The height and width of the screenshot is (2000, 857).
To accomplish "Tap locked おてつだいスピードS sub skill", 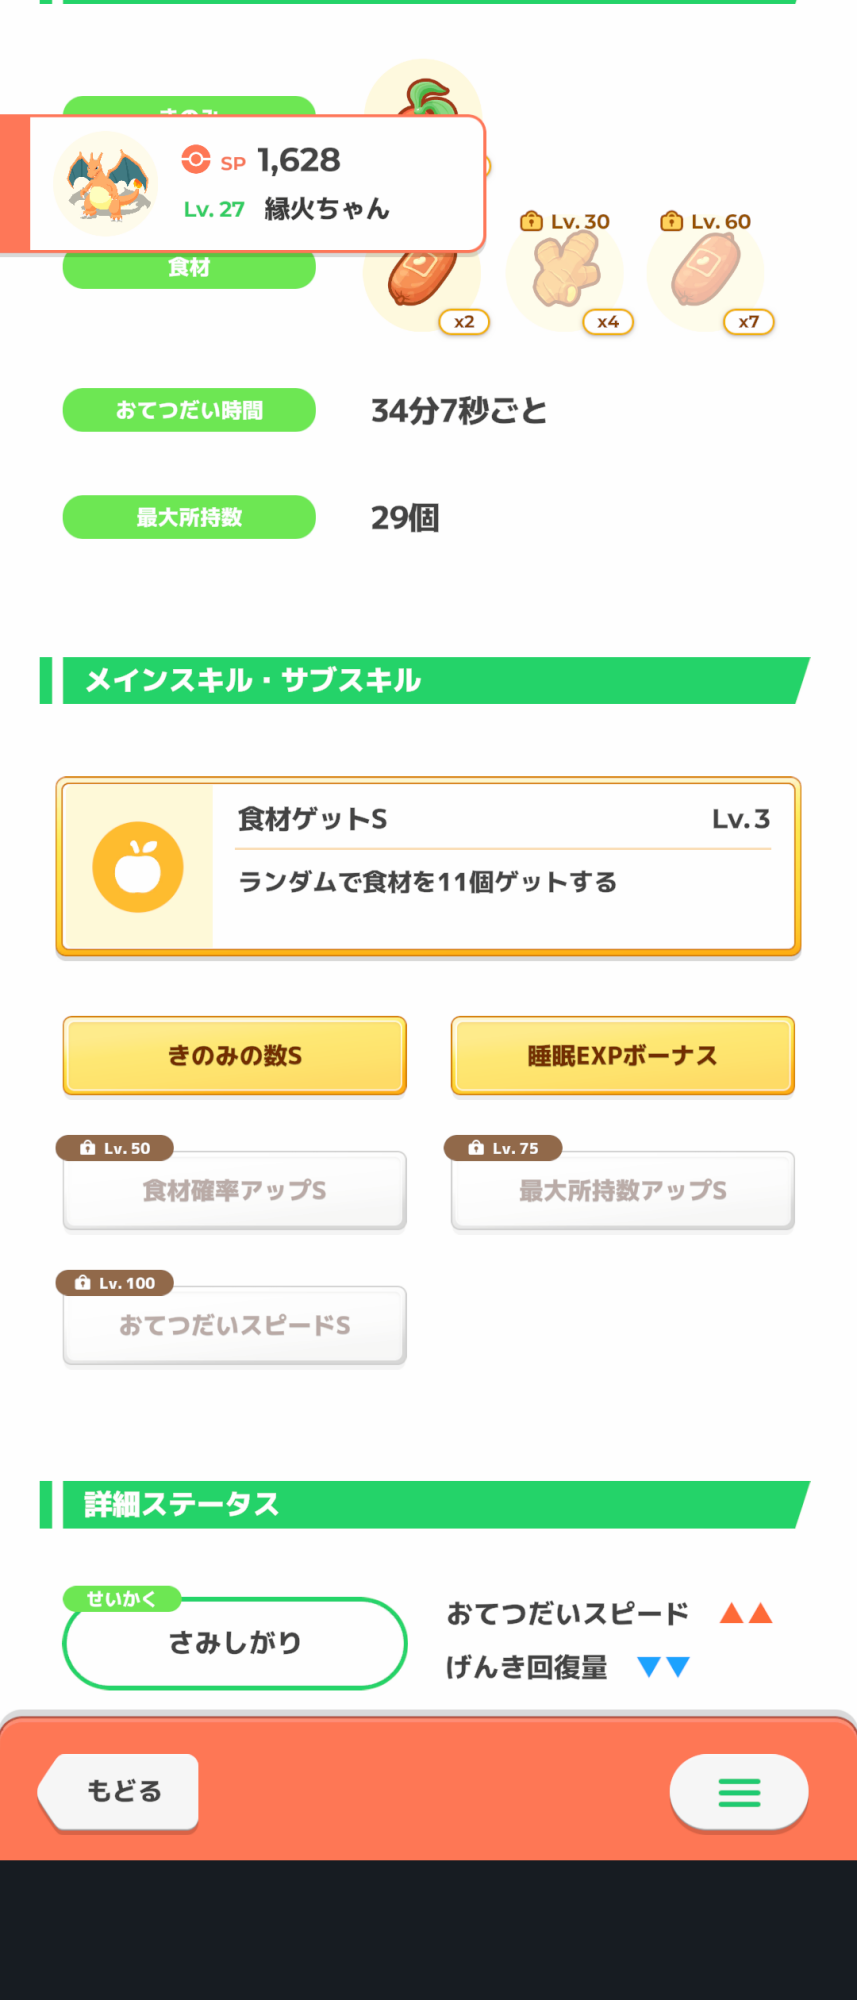I will tap(235, 1325).
